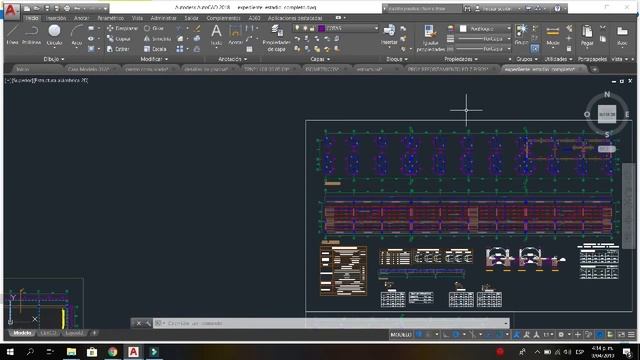
Task: Expand the Utilidades panel
Action: tap(558, 59)
